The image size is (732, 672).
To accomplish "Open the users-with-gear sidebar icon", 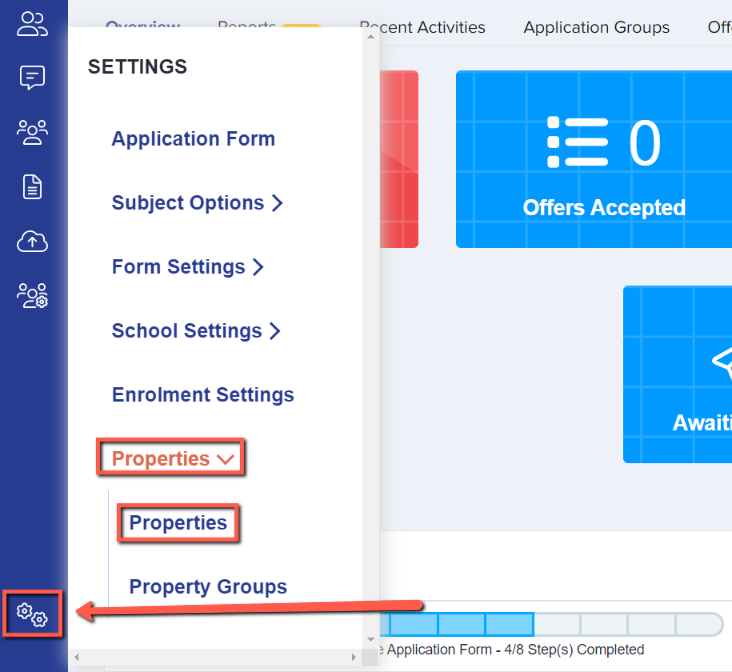I will [x=33, y=295].
